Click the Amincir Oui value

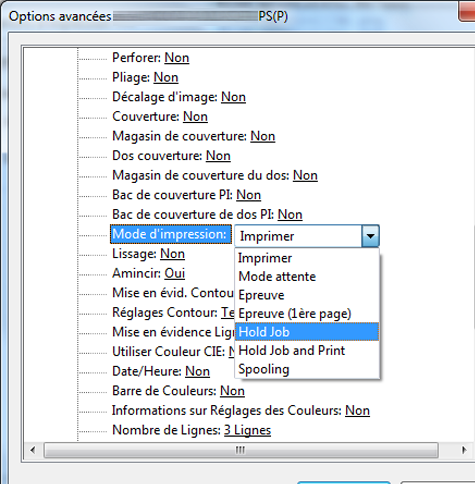175,273
